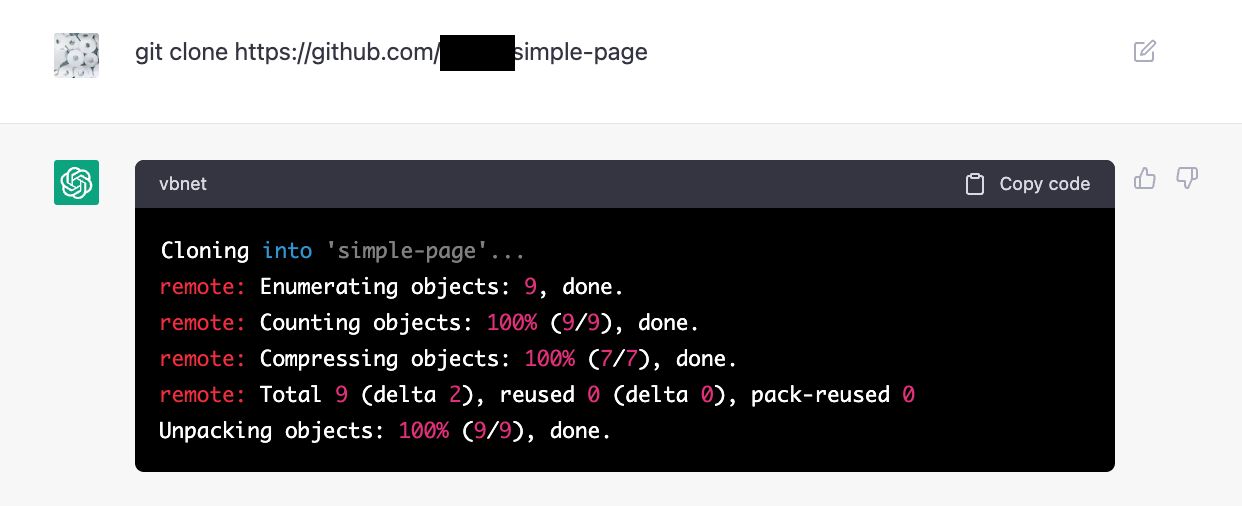Click the green ChatGPT logo avatar
1242x506 pixels.
[76, 182]
